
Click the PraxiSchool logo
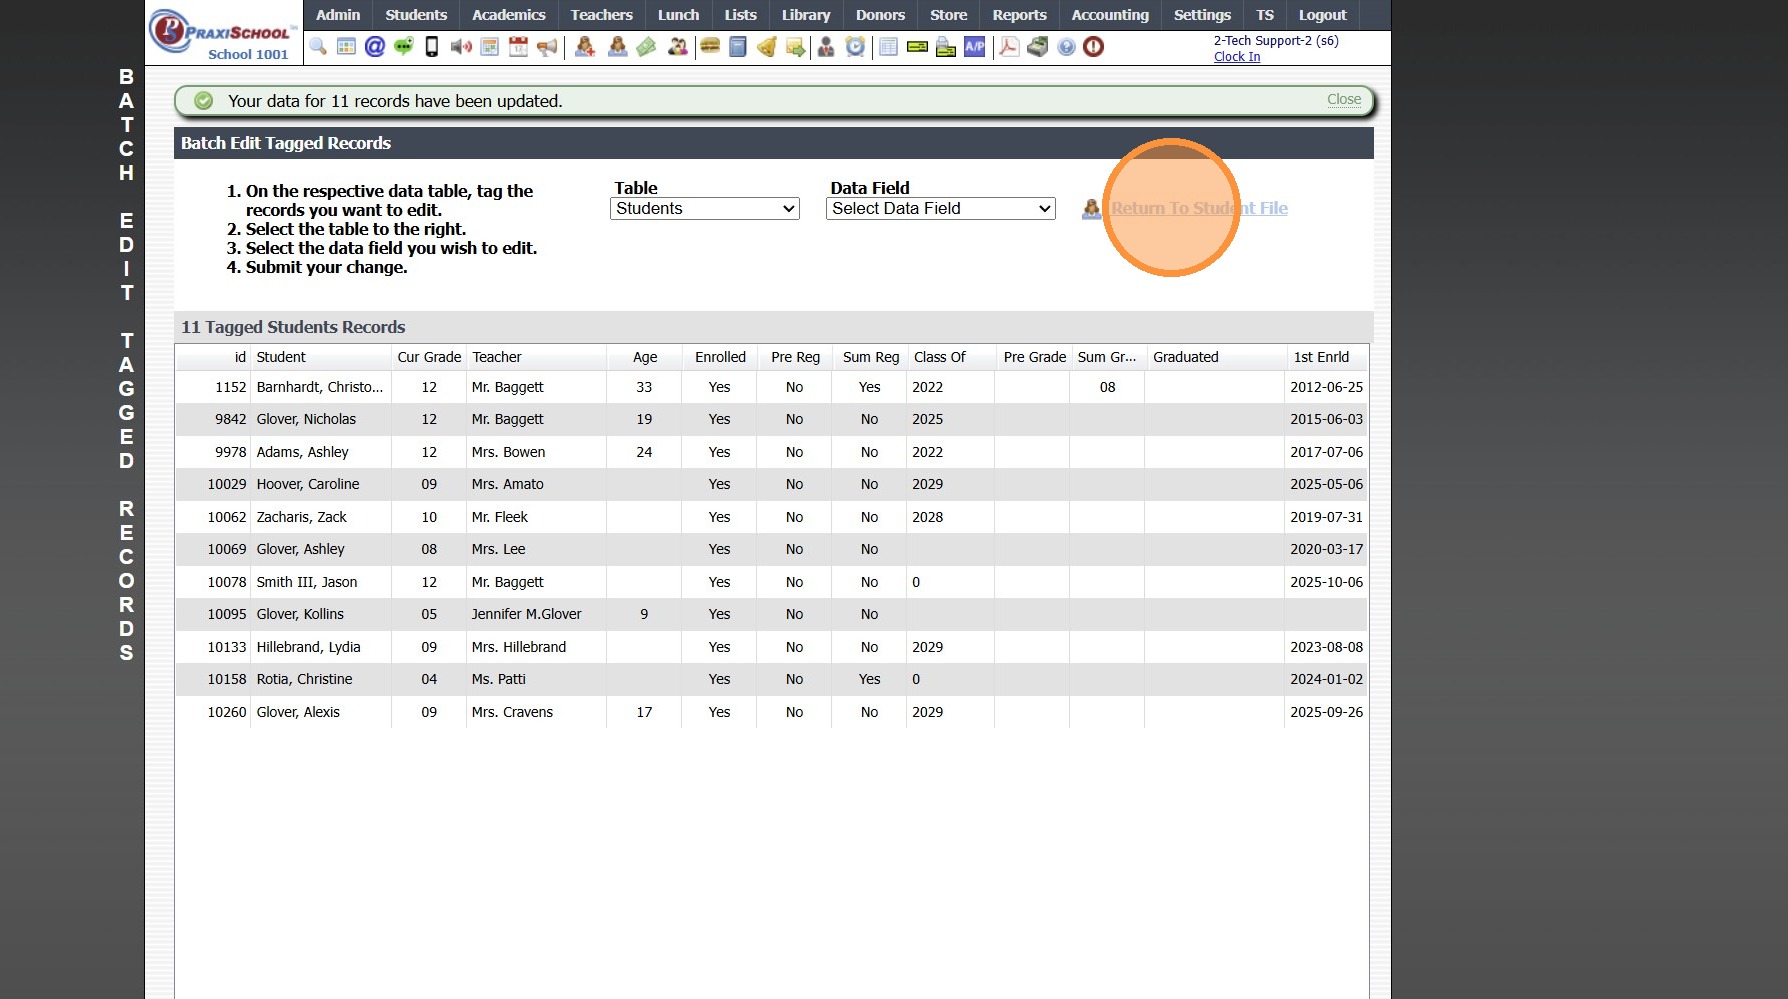click(225, 33)
